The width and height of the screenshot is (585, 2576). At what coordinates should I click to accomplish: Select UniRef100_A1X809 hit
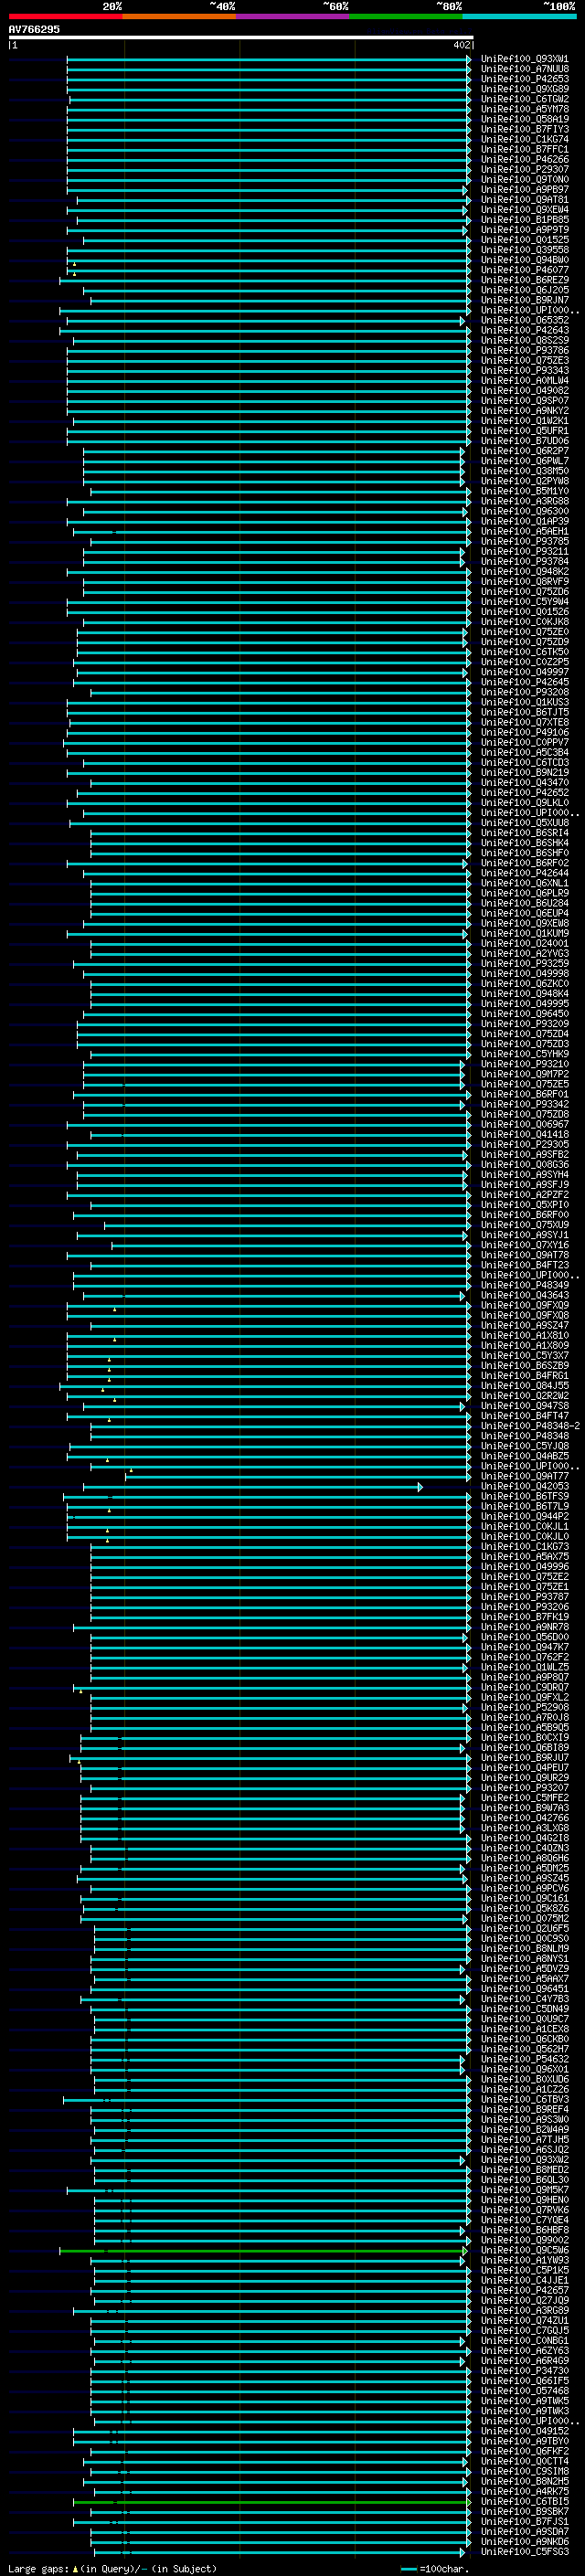pos(525,1345)
